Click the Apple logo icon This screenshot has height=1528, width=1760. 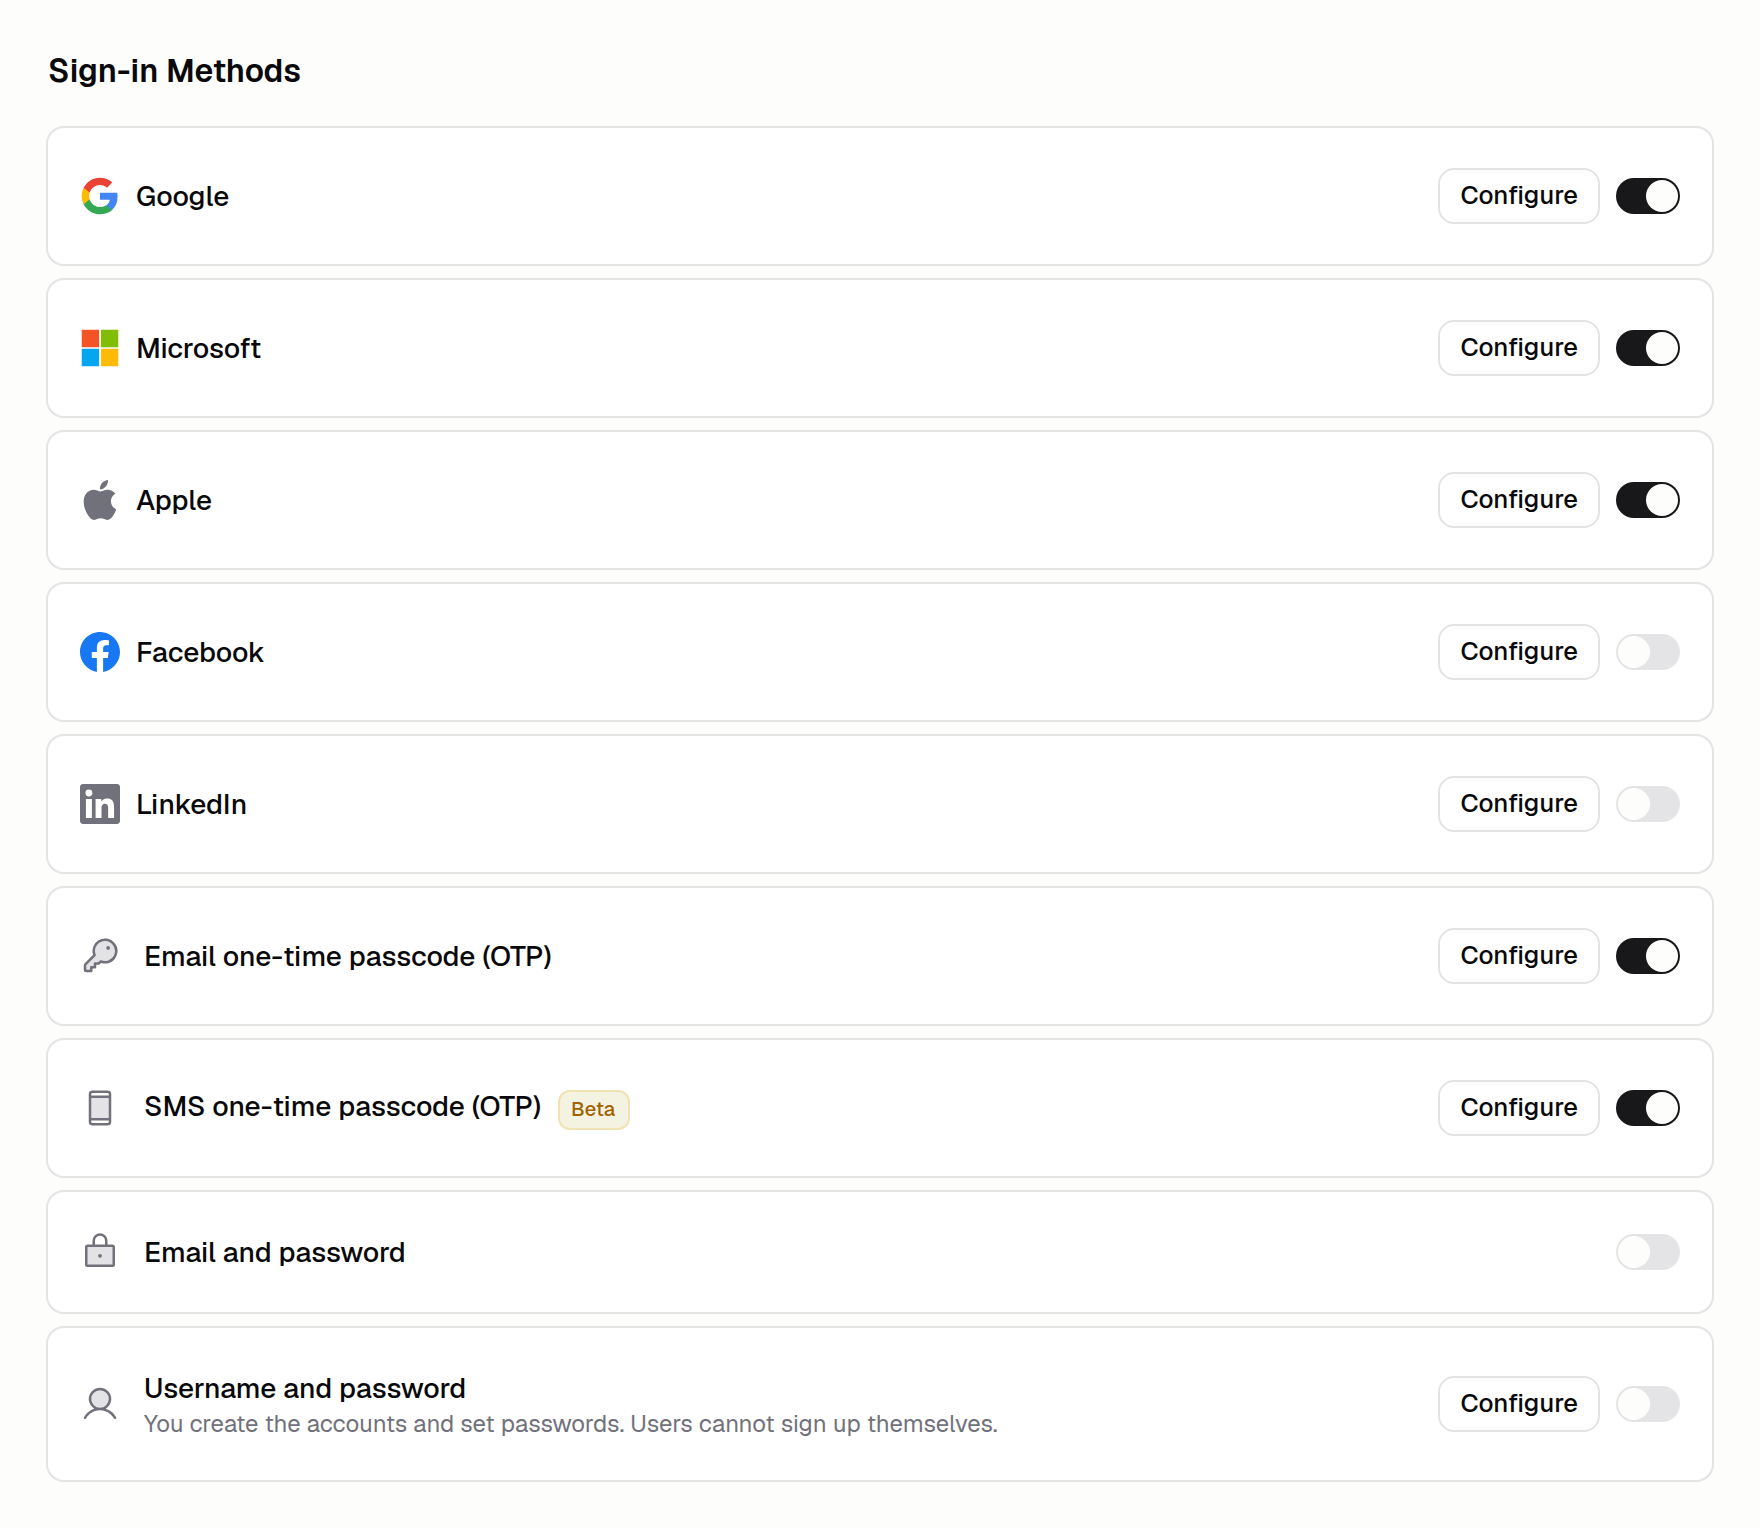pos(100,500)
